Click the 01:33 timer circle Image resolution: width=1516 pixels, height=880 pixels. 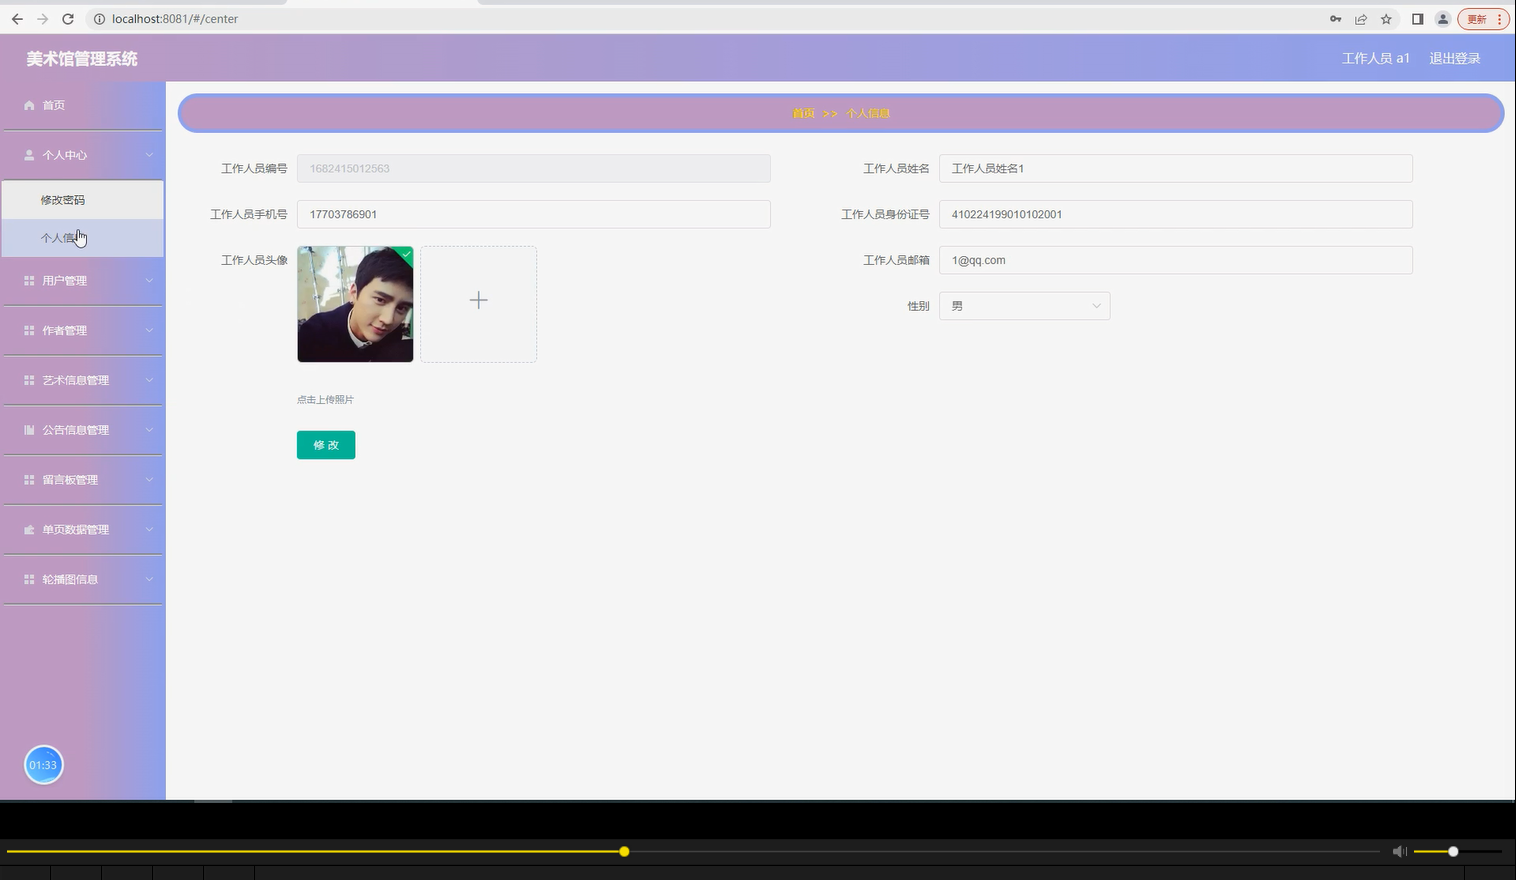(x=43, y=765)
